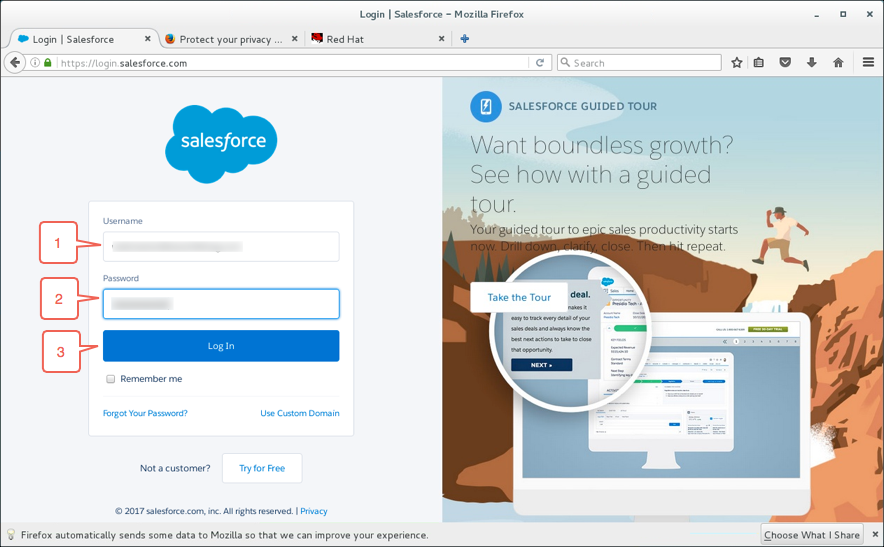The height and width of the screenshot is (547, 884).
Task: Close the Red Hat tab
Action: point(441,39)
